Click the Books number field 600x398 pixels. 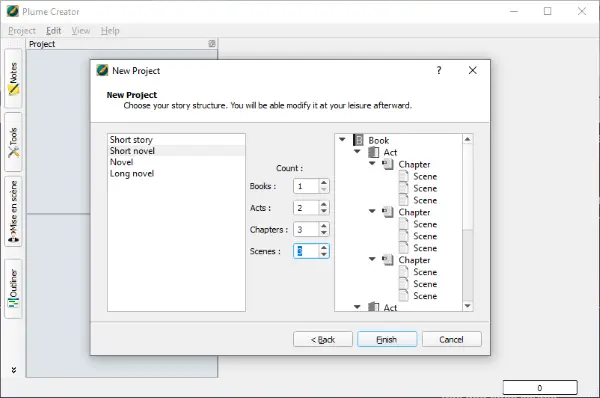306,186
